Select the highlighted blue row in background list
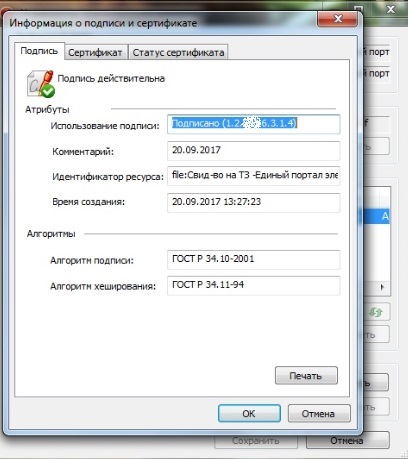The height and width of the screenshot is (459, 408). (x=377, y=216)
